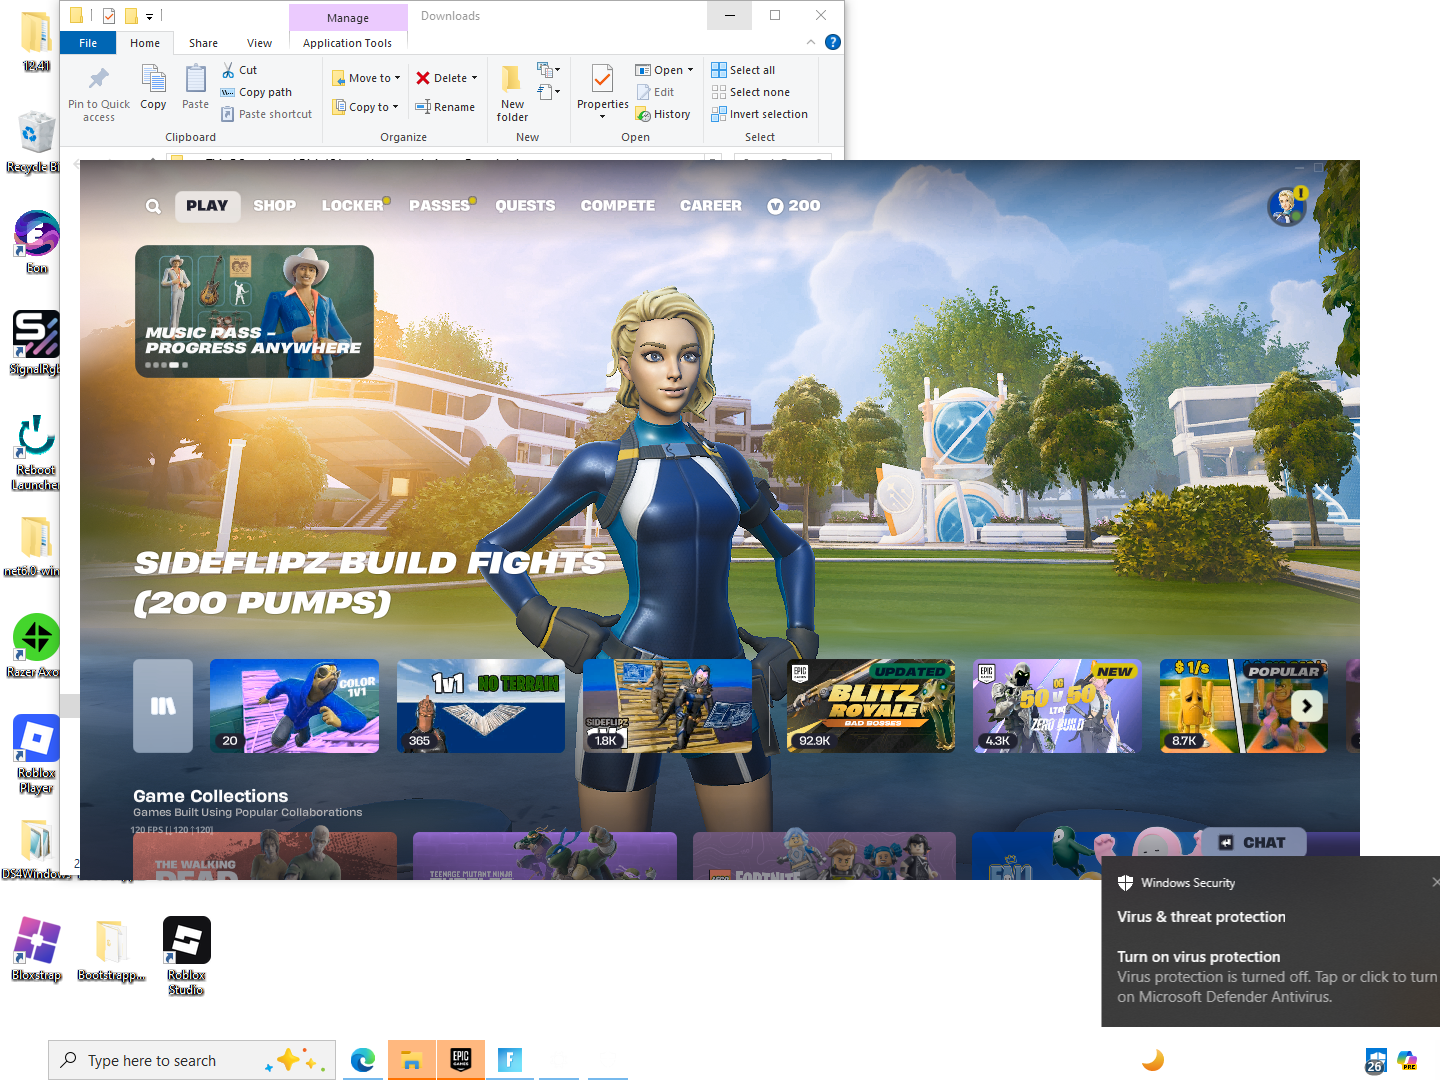This screenshot has height=1080, width=1440.
Task: Switch to Fortnite SHOP tab
Action: pos(274,206)
